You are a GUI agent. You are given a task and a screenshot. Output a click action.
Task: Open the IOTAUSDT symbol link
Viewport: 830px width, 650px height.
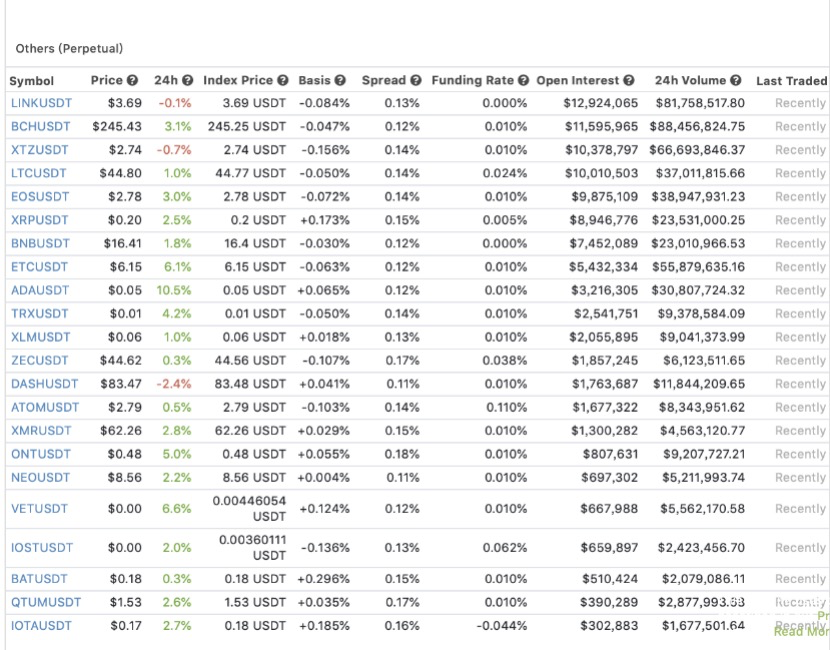point(42,626)
